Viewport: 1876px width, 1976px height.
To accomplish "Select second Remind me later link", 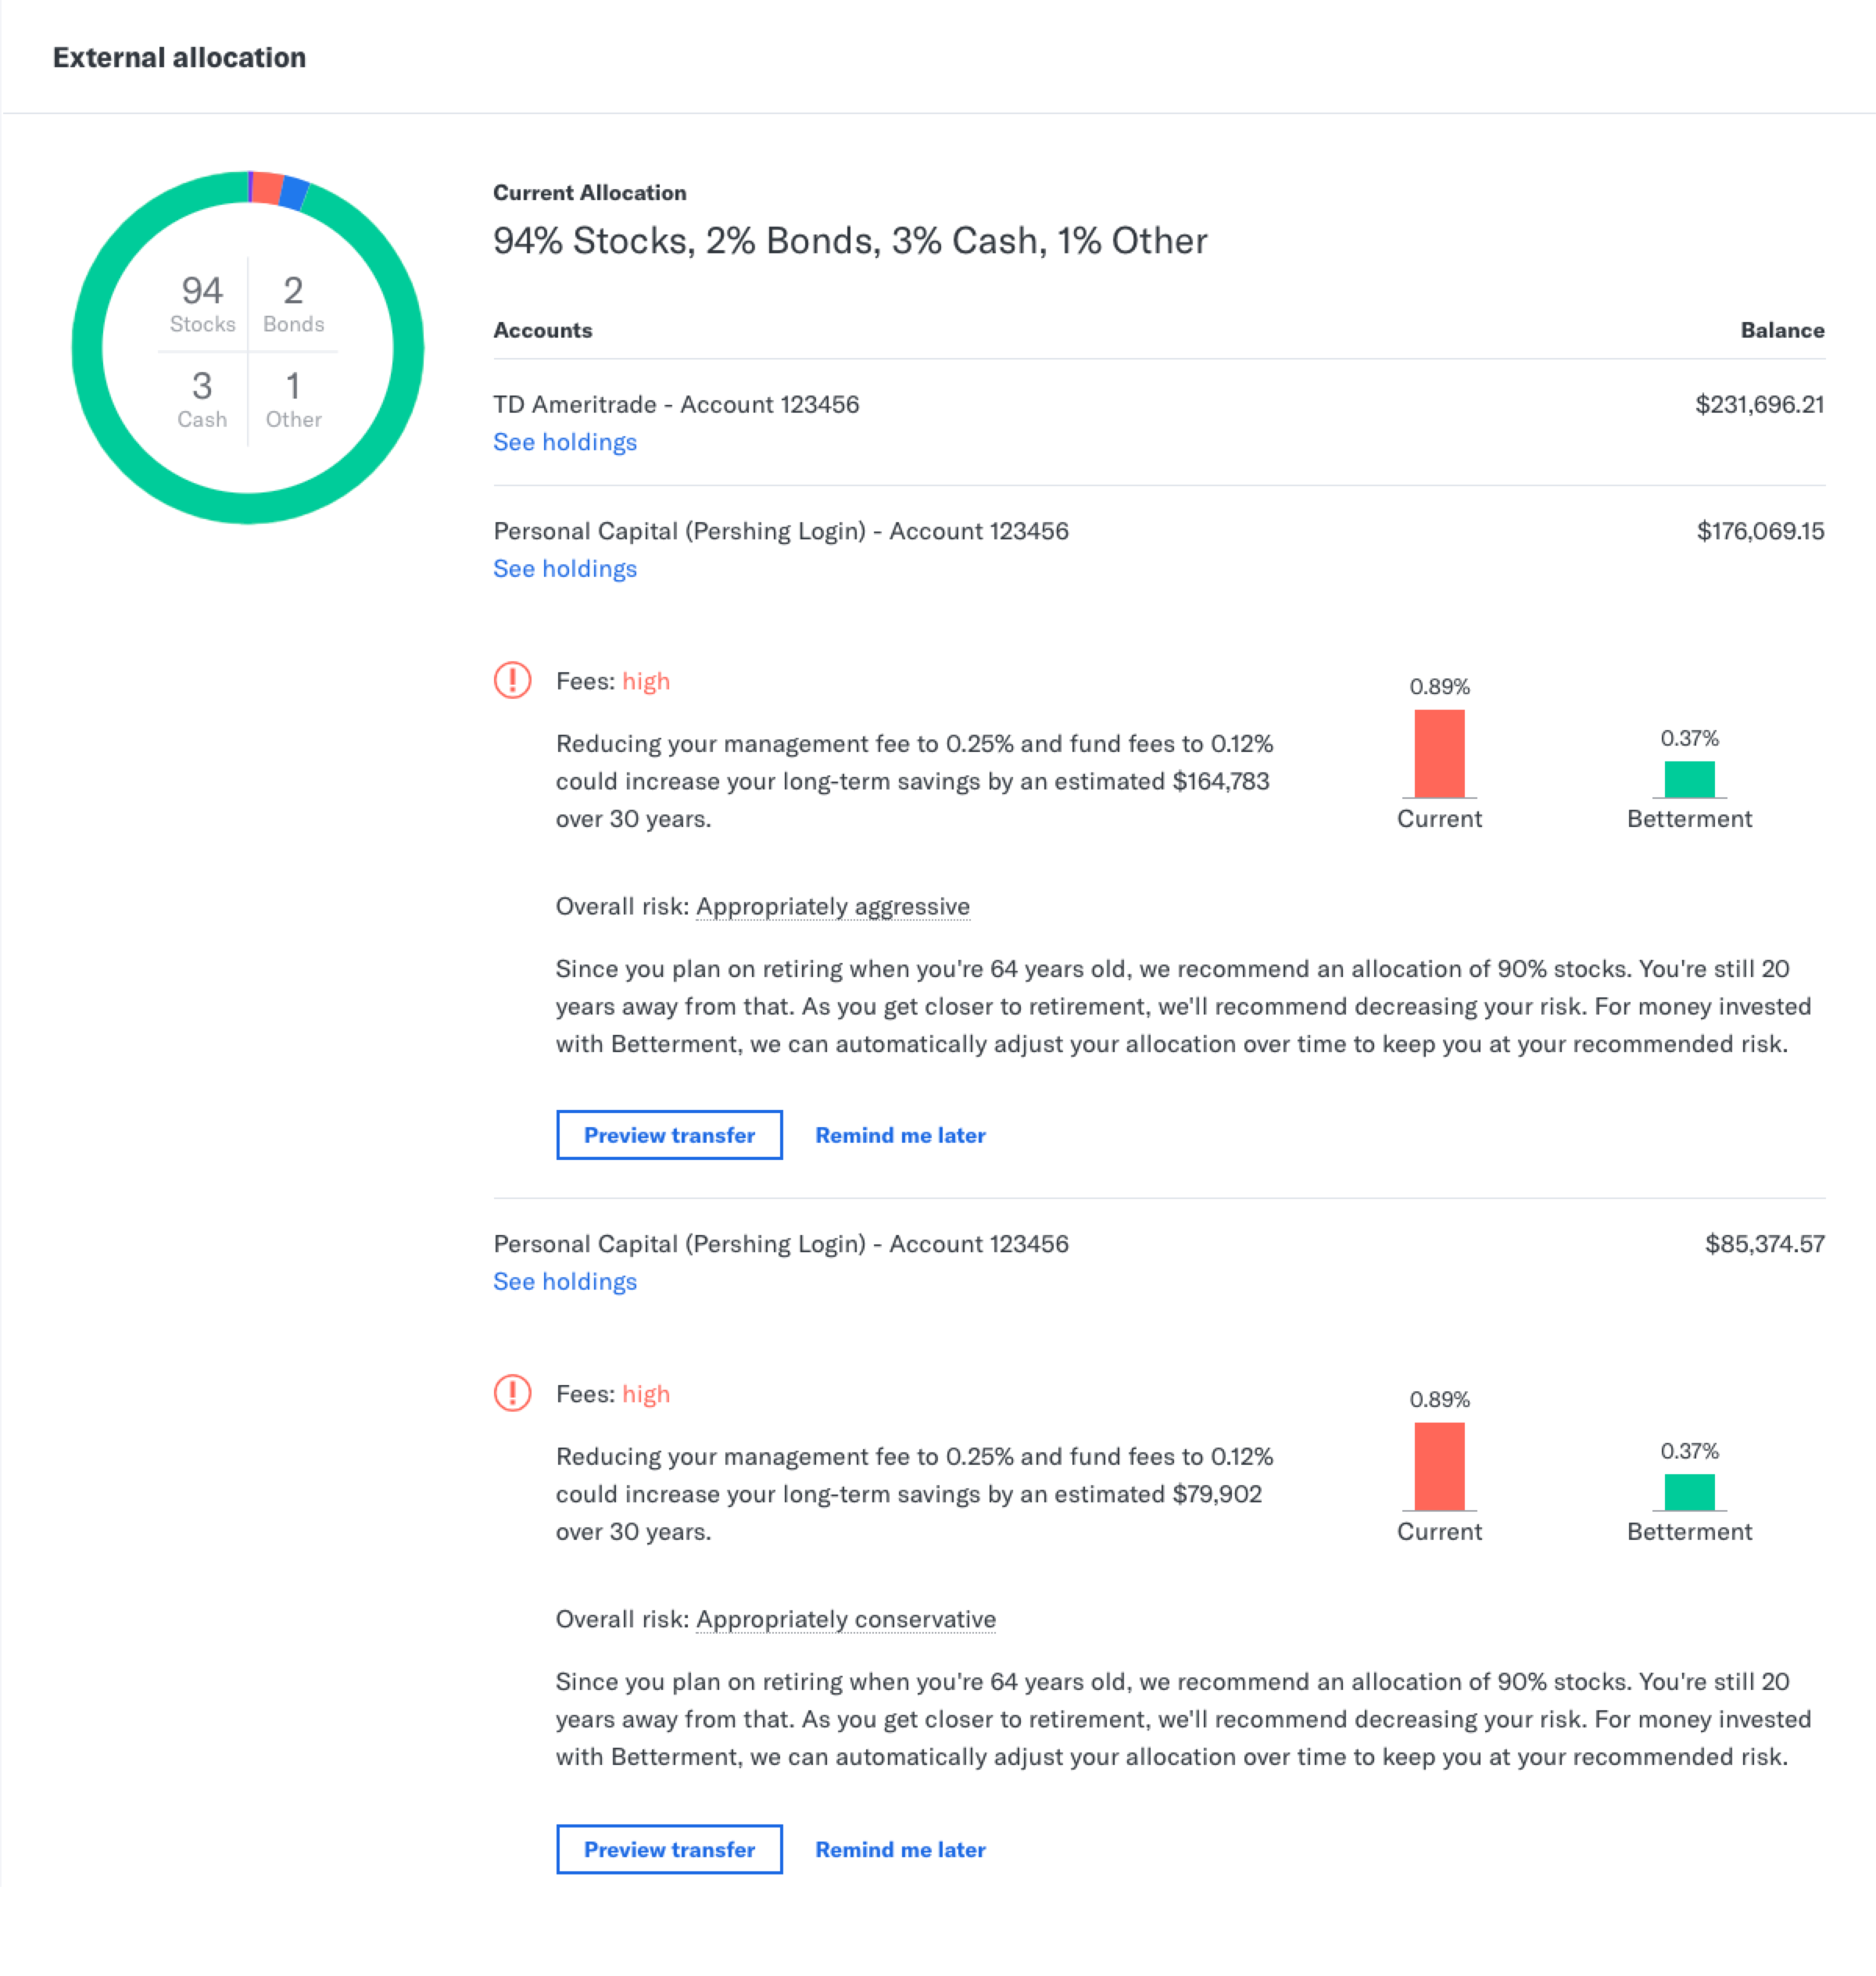I will (900, 1849).
